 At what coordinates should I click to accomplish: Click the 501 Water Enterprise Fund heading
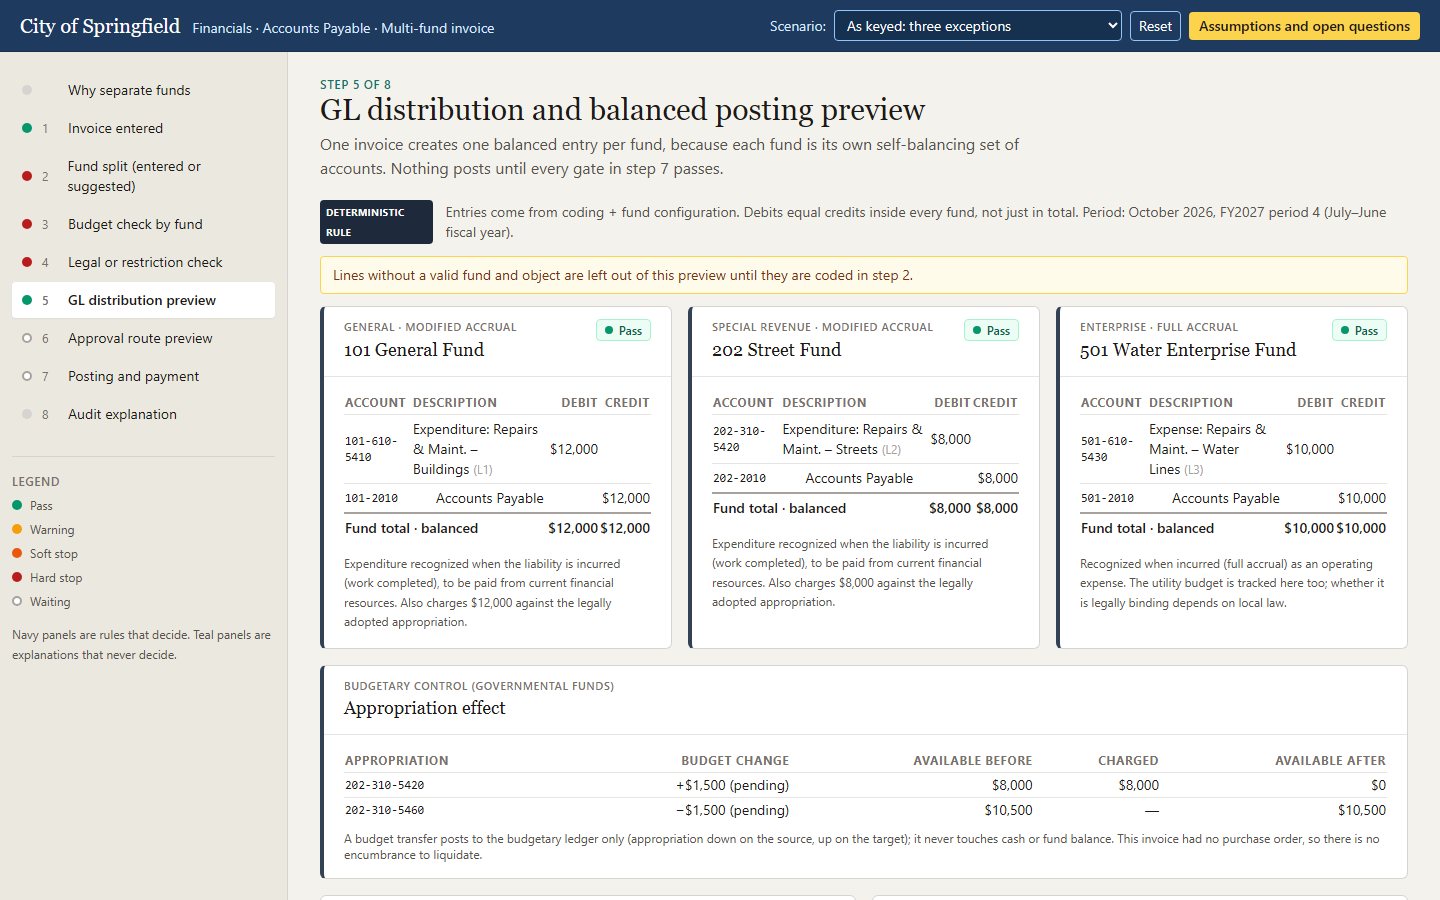pyautogui.click(x=1188, y=350)
